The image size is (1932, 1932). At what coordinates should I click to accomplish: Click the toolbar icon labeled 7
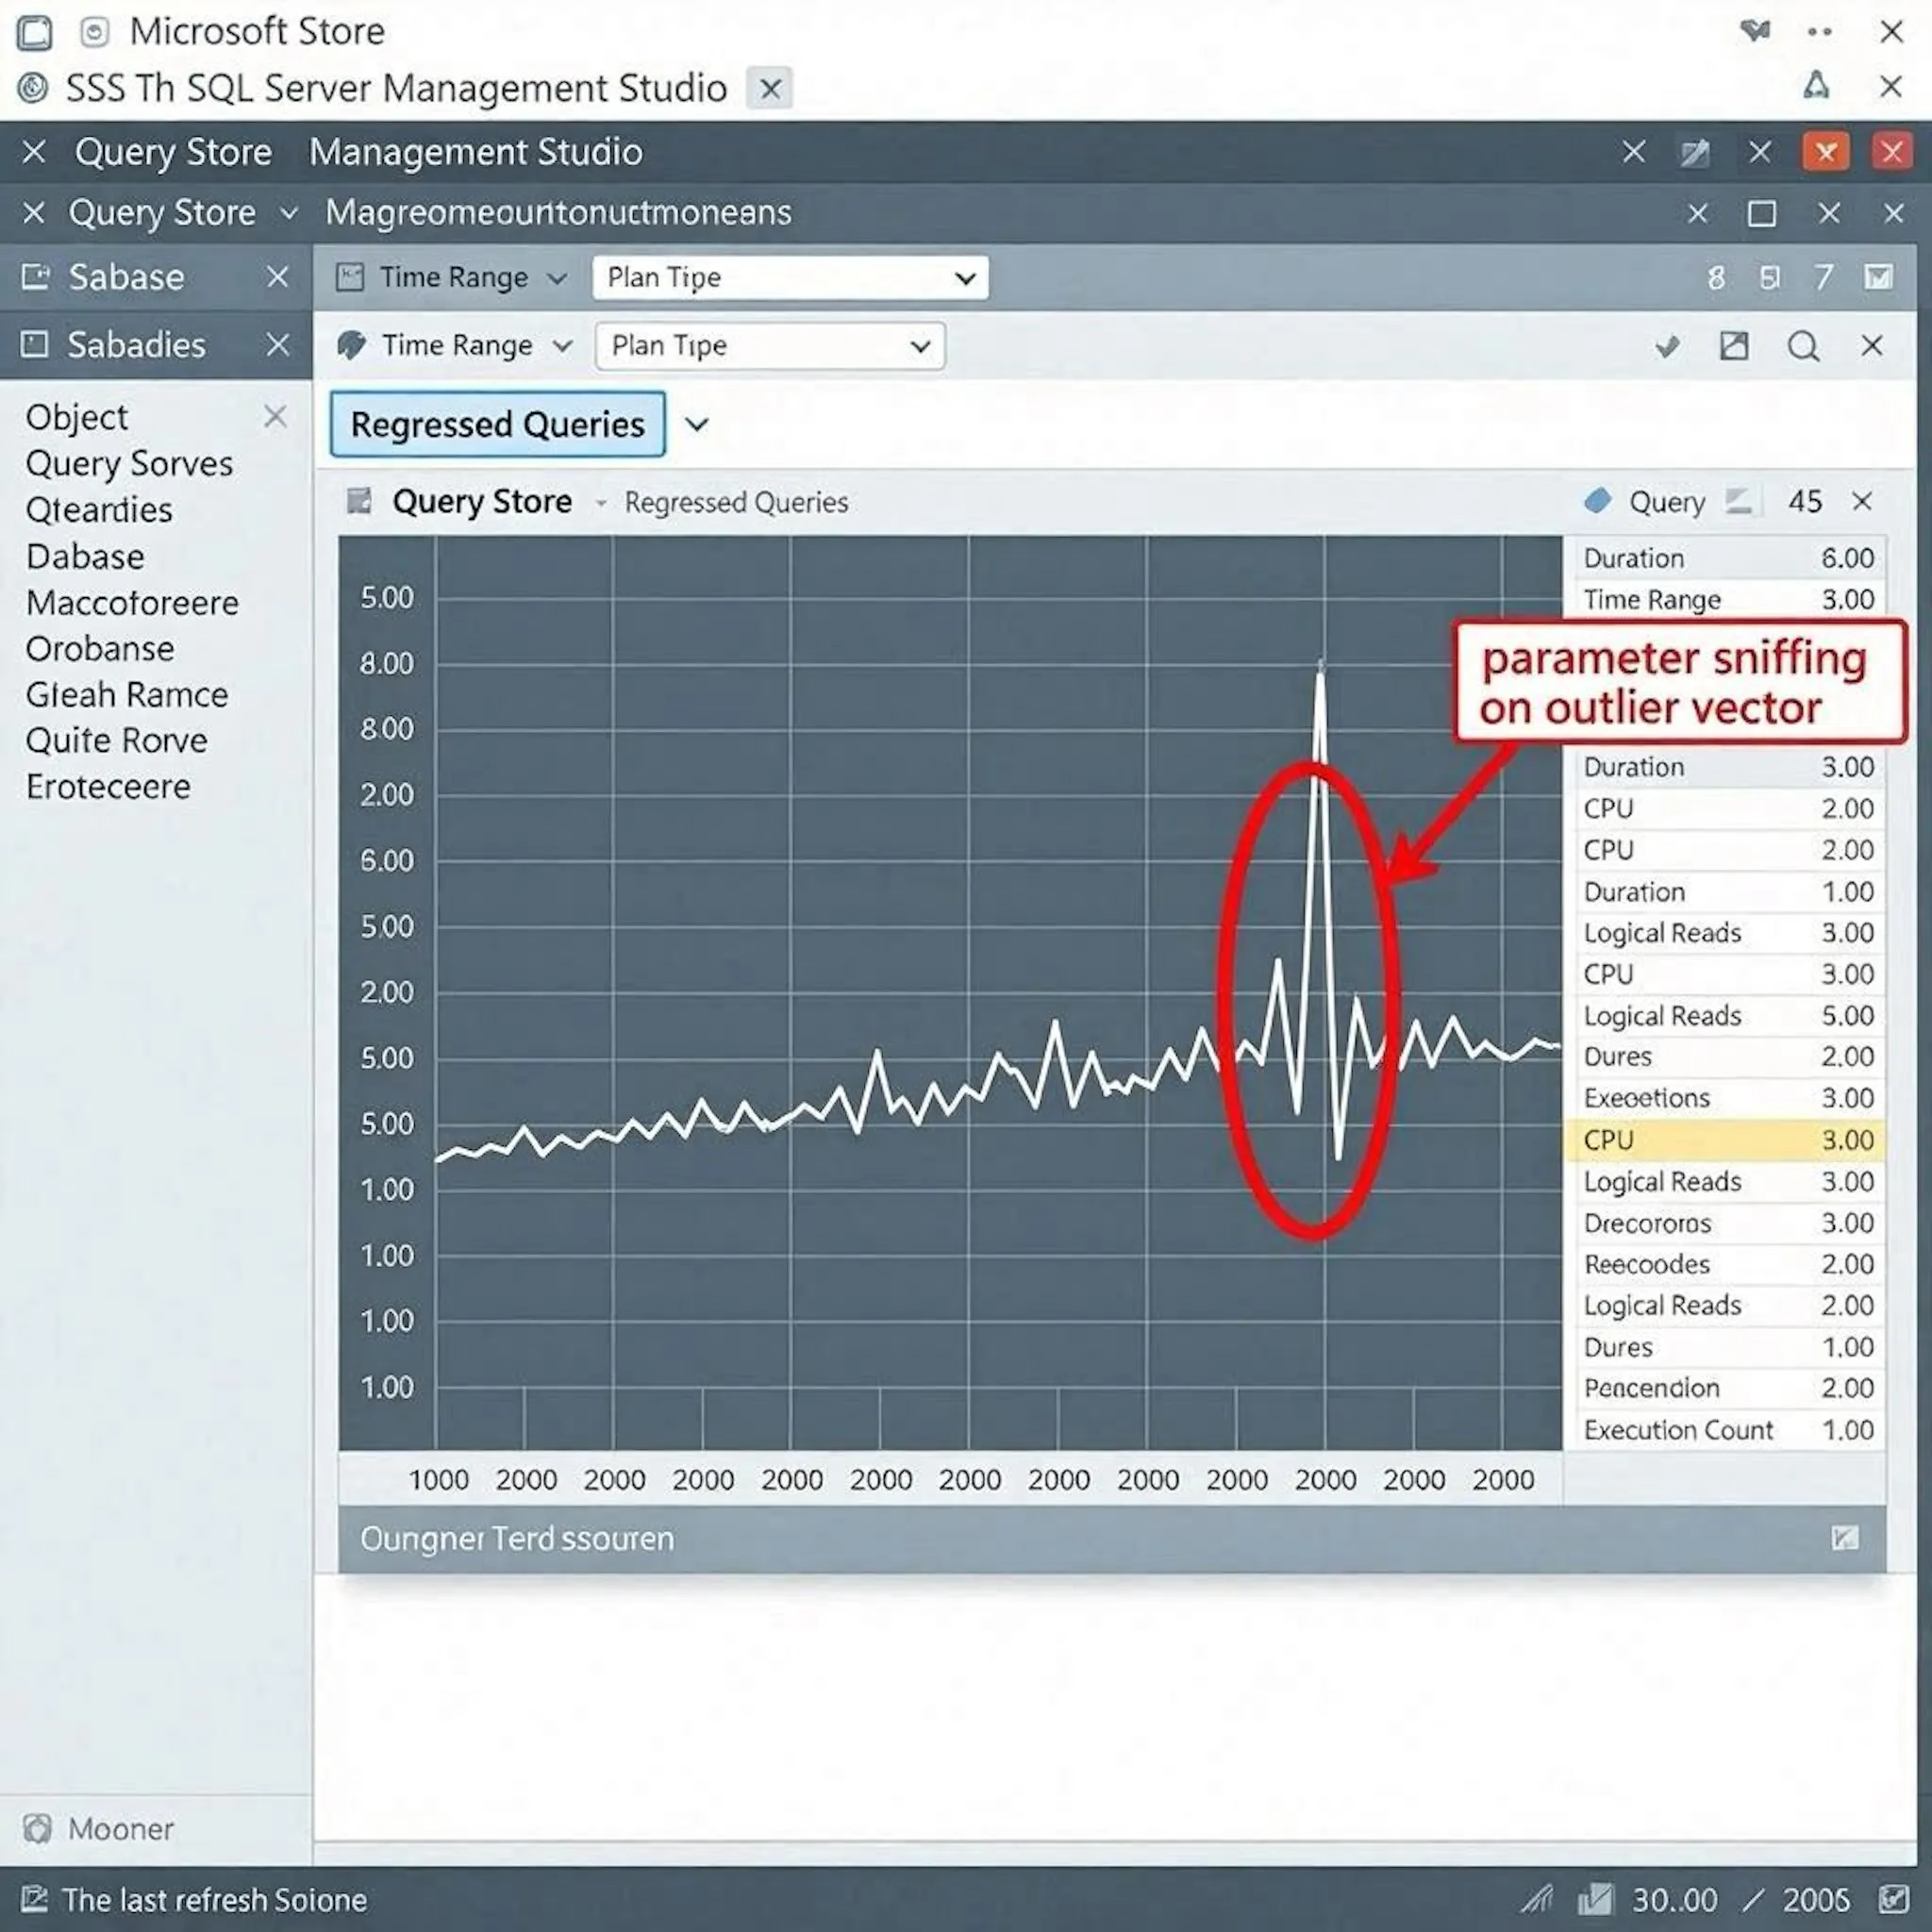click(1823, 277)
